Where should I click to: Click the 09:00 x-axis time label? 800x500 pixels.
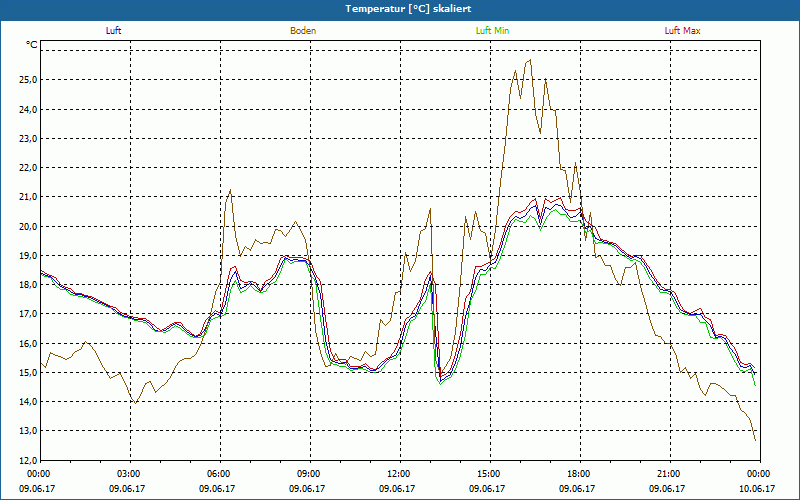coord(308,474)
